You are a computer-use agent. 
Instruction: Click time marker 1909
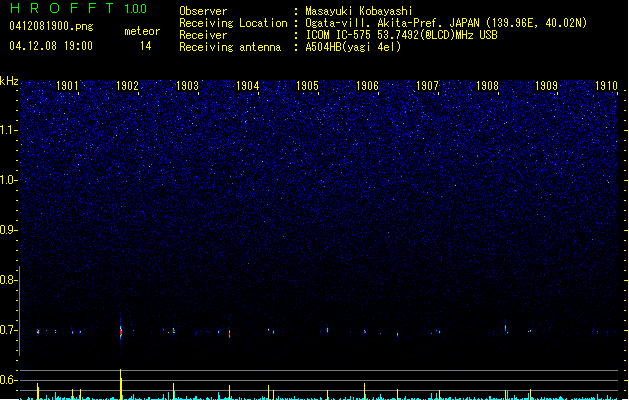coord(546,86)
